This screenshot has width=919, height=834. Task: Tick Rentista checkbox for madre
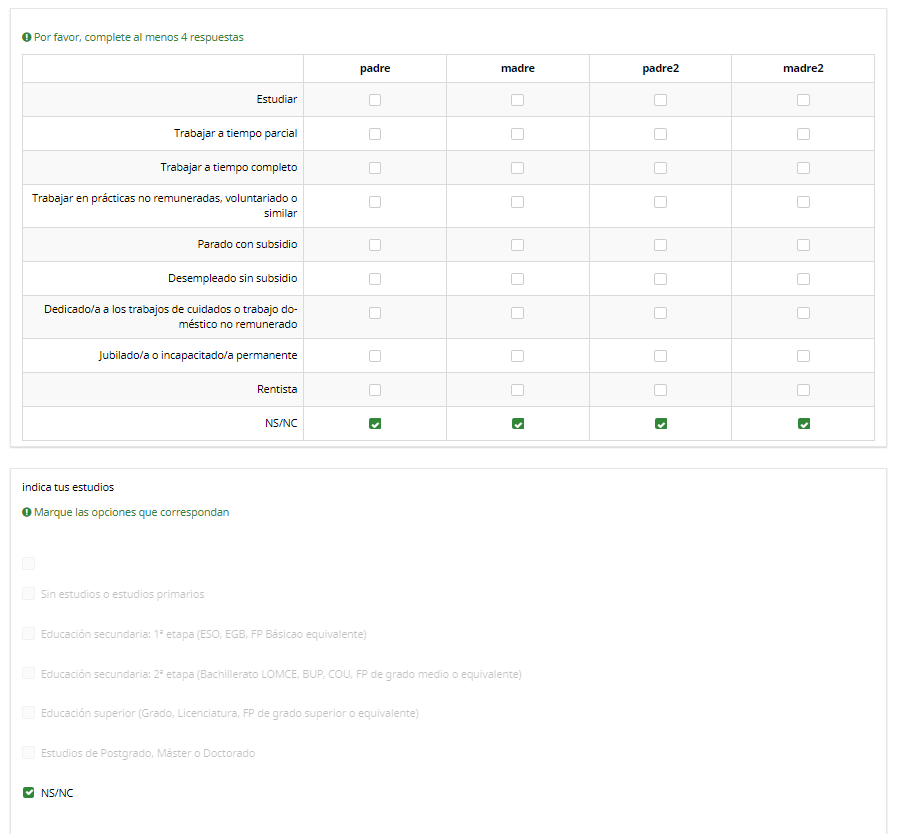(517, 390)
